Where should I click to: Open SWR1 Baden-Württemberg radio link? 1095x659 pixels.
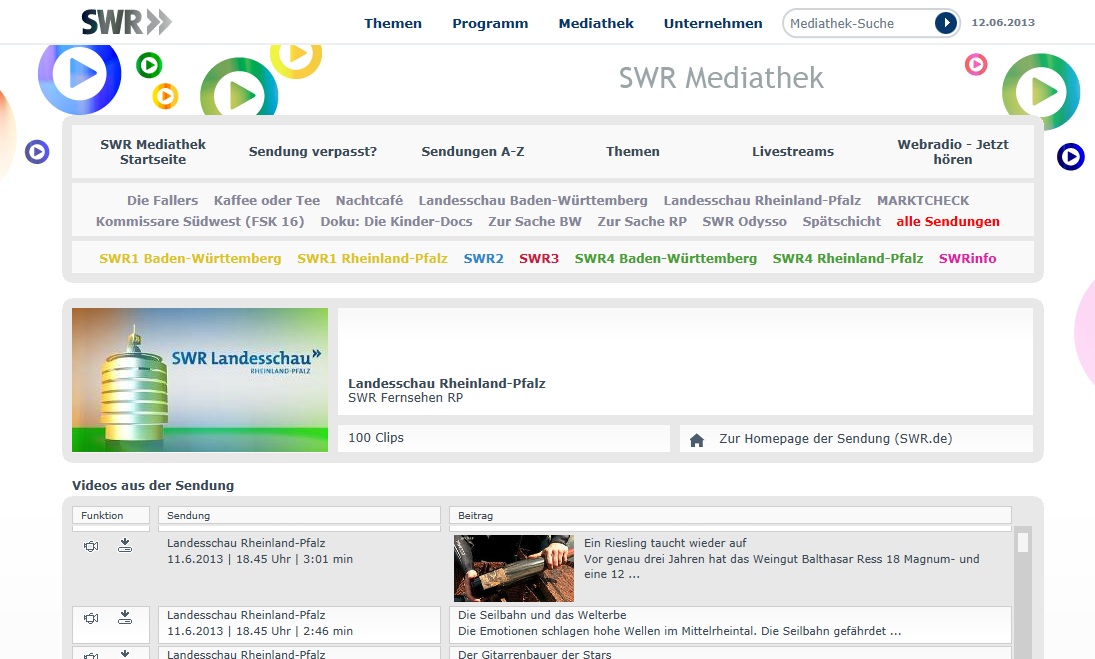click(x=191, y=258)
